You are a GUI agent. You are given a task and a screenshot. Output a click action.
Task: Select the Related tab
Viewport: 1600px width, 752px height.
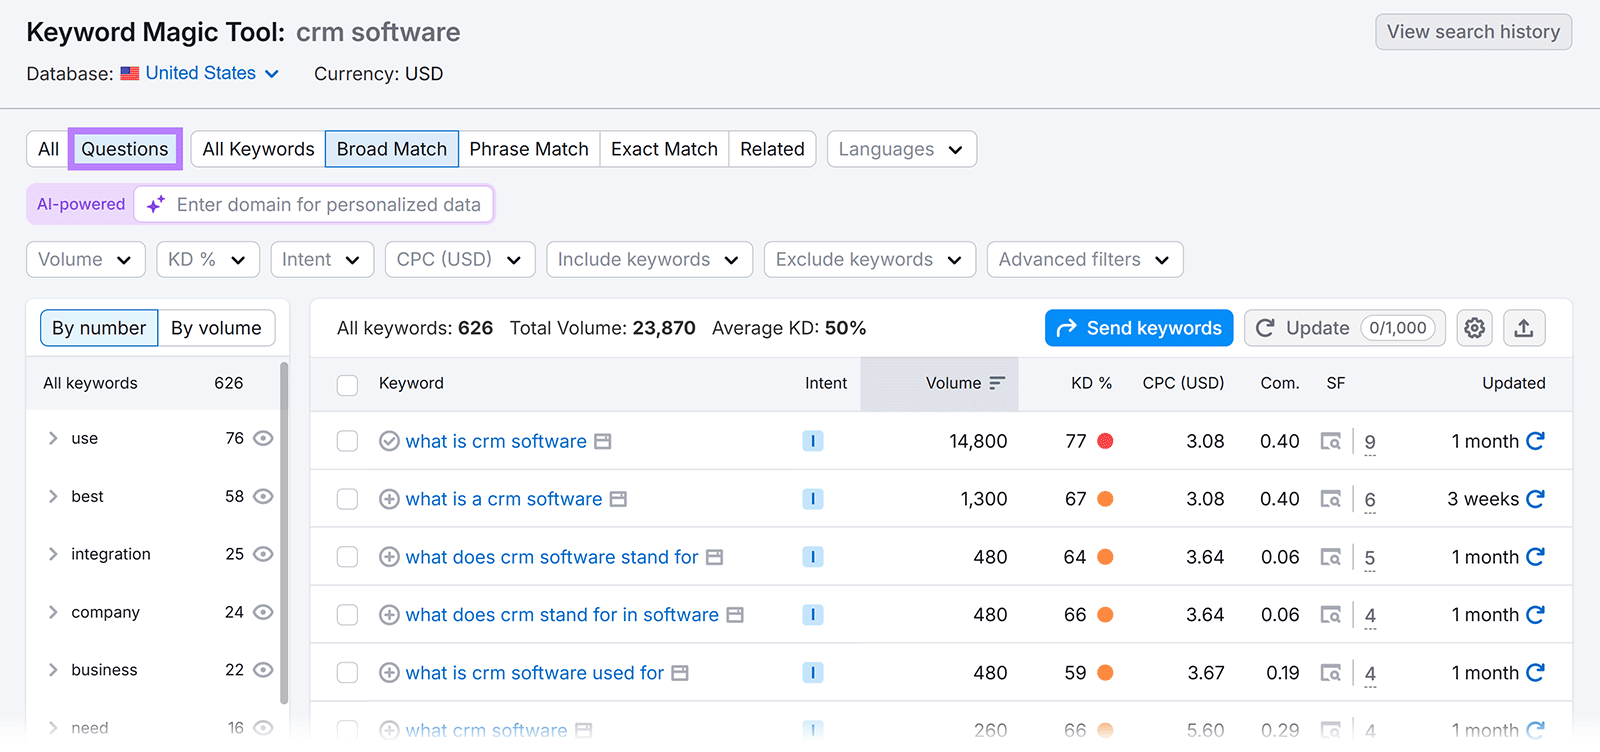pos(772,149)
